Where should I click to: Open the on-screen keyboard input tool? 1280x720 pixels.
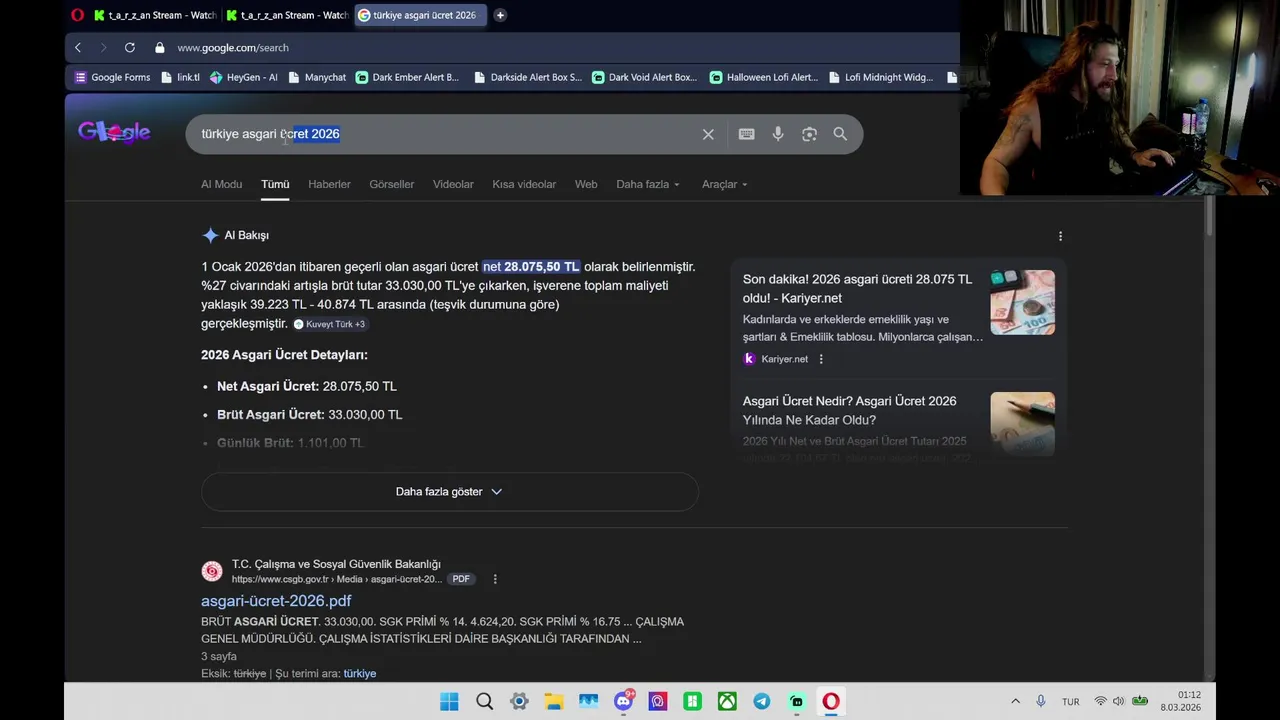(x=746, y=134)
